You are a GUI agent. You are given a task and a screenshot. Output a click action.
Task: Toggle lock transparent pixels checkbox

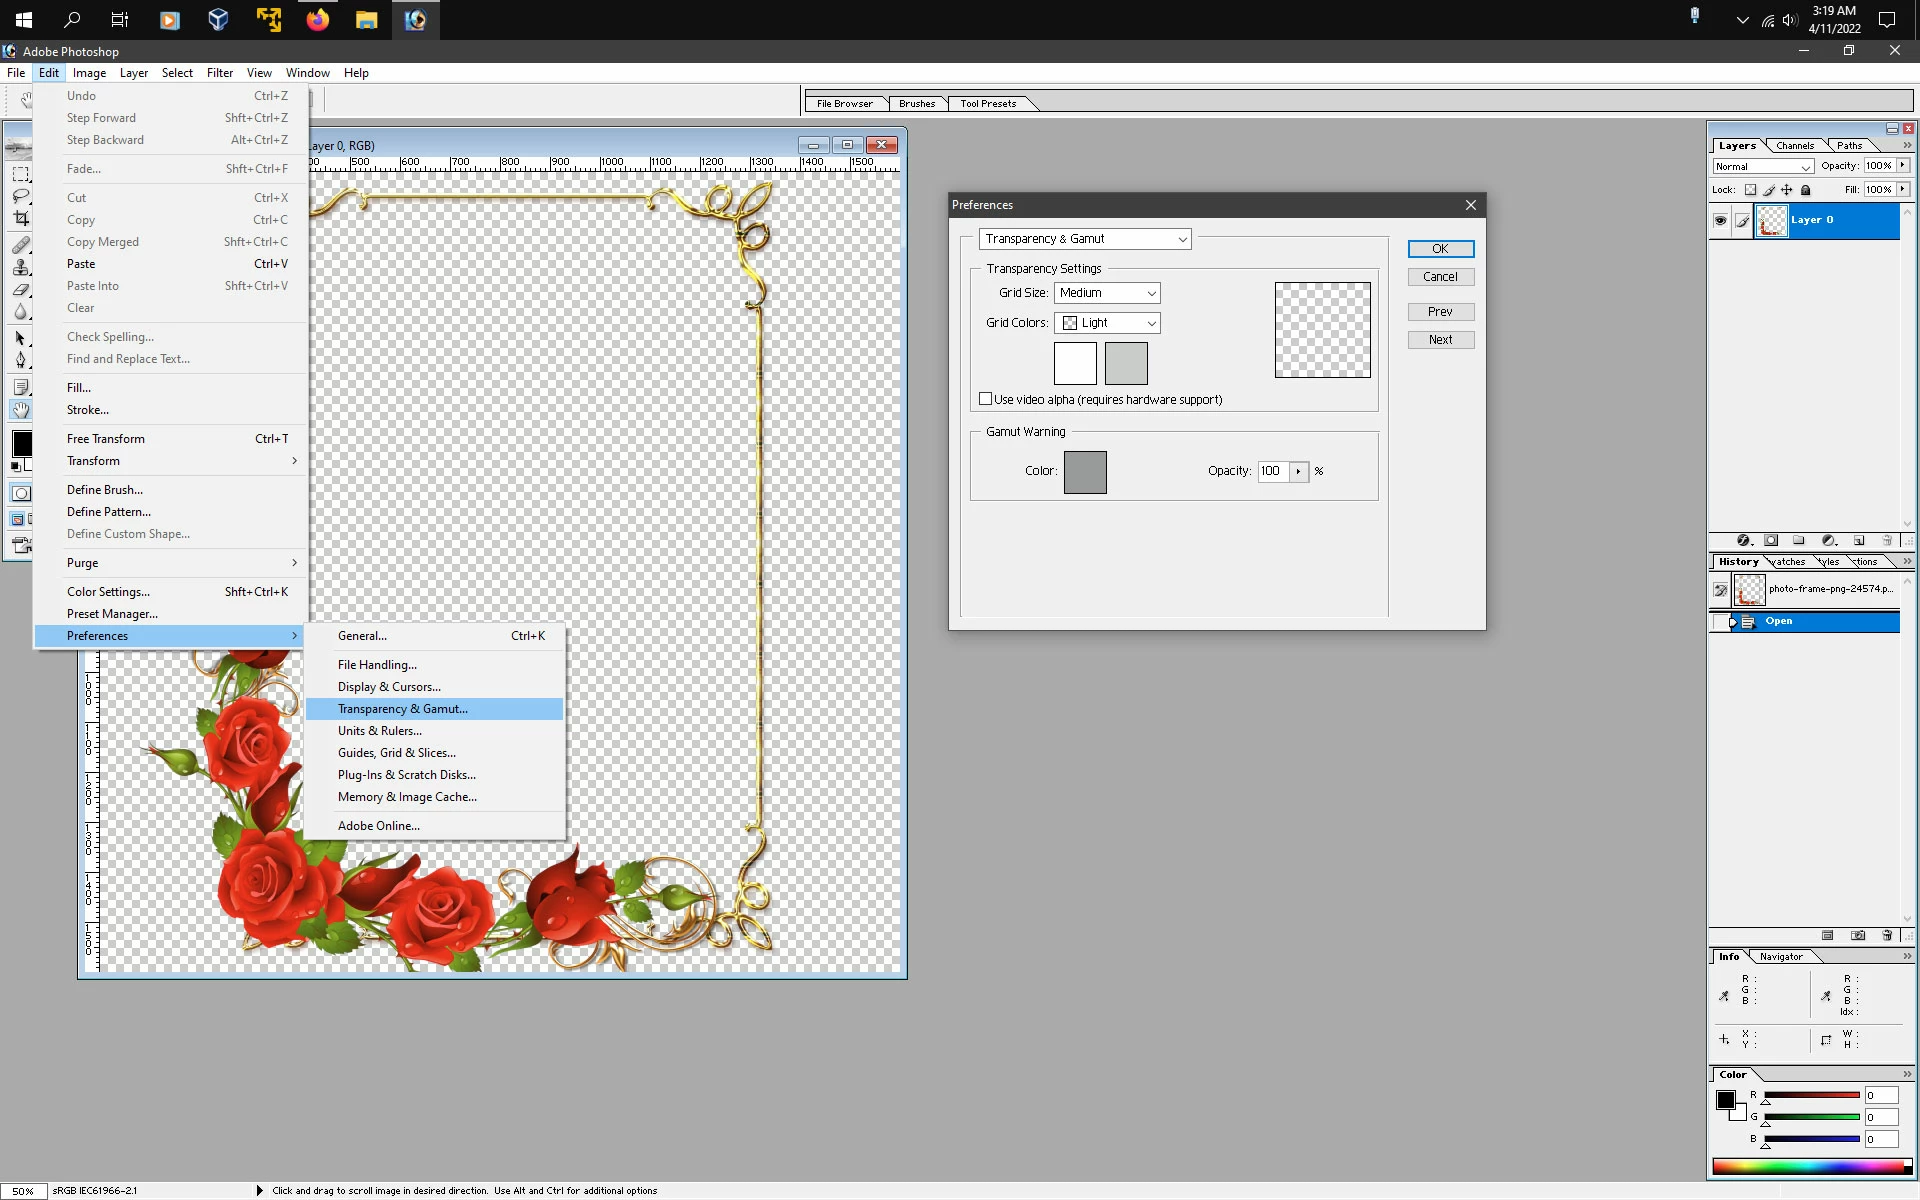click(x=1750, y=190)
